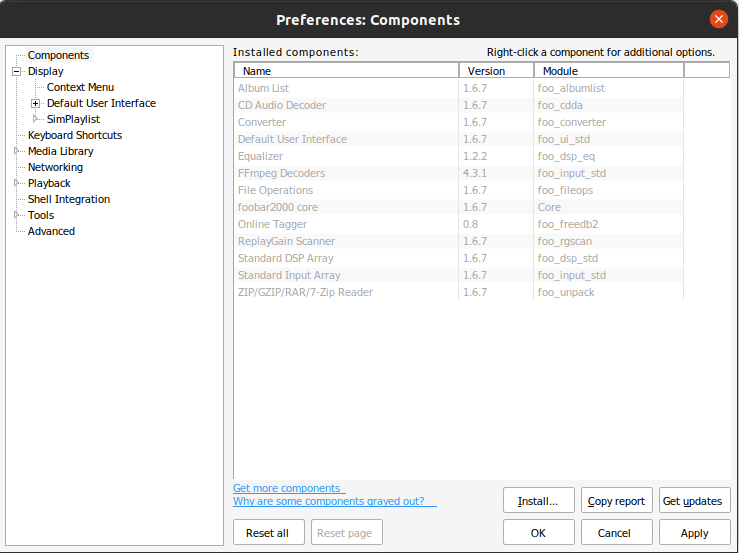Expand the SimPlaylist tree arrow
This screenshot has width=739, height=553.
(x=35, y=119)
